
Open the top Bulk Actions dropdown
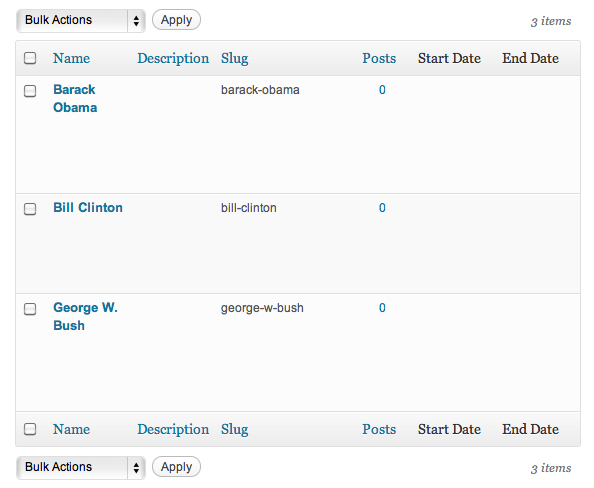click(x=81, y=20)
